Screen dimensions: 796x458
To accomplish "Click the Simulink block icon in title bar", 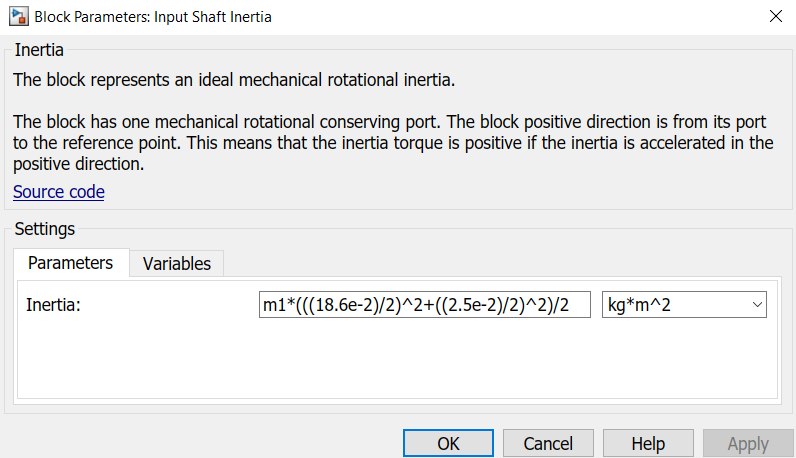I will click(18, 16).
